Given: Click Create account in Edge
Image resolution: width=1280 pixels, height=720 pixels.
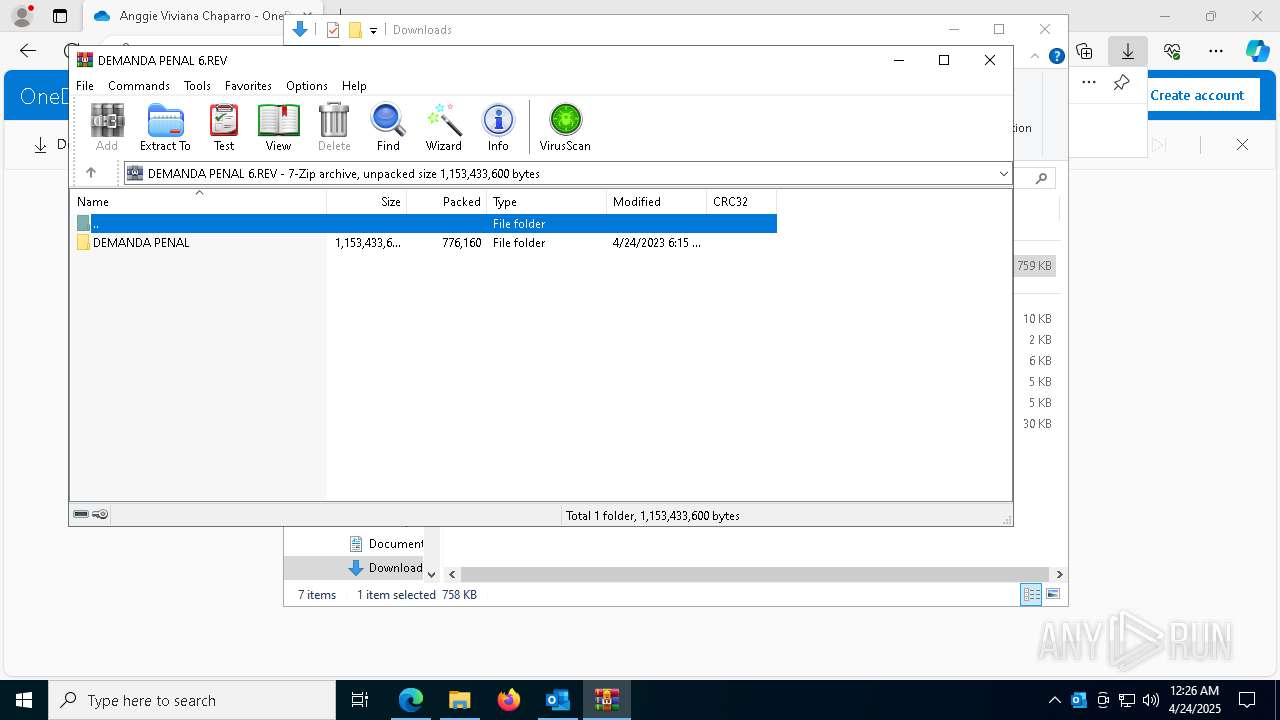Looking at the screenshot, I should pos(1197,95).
